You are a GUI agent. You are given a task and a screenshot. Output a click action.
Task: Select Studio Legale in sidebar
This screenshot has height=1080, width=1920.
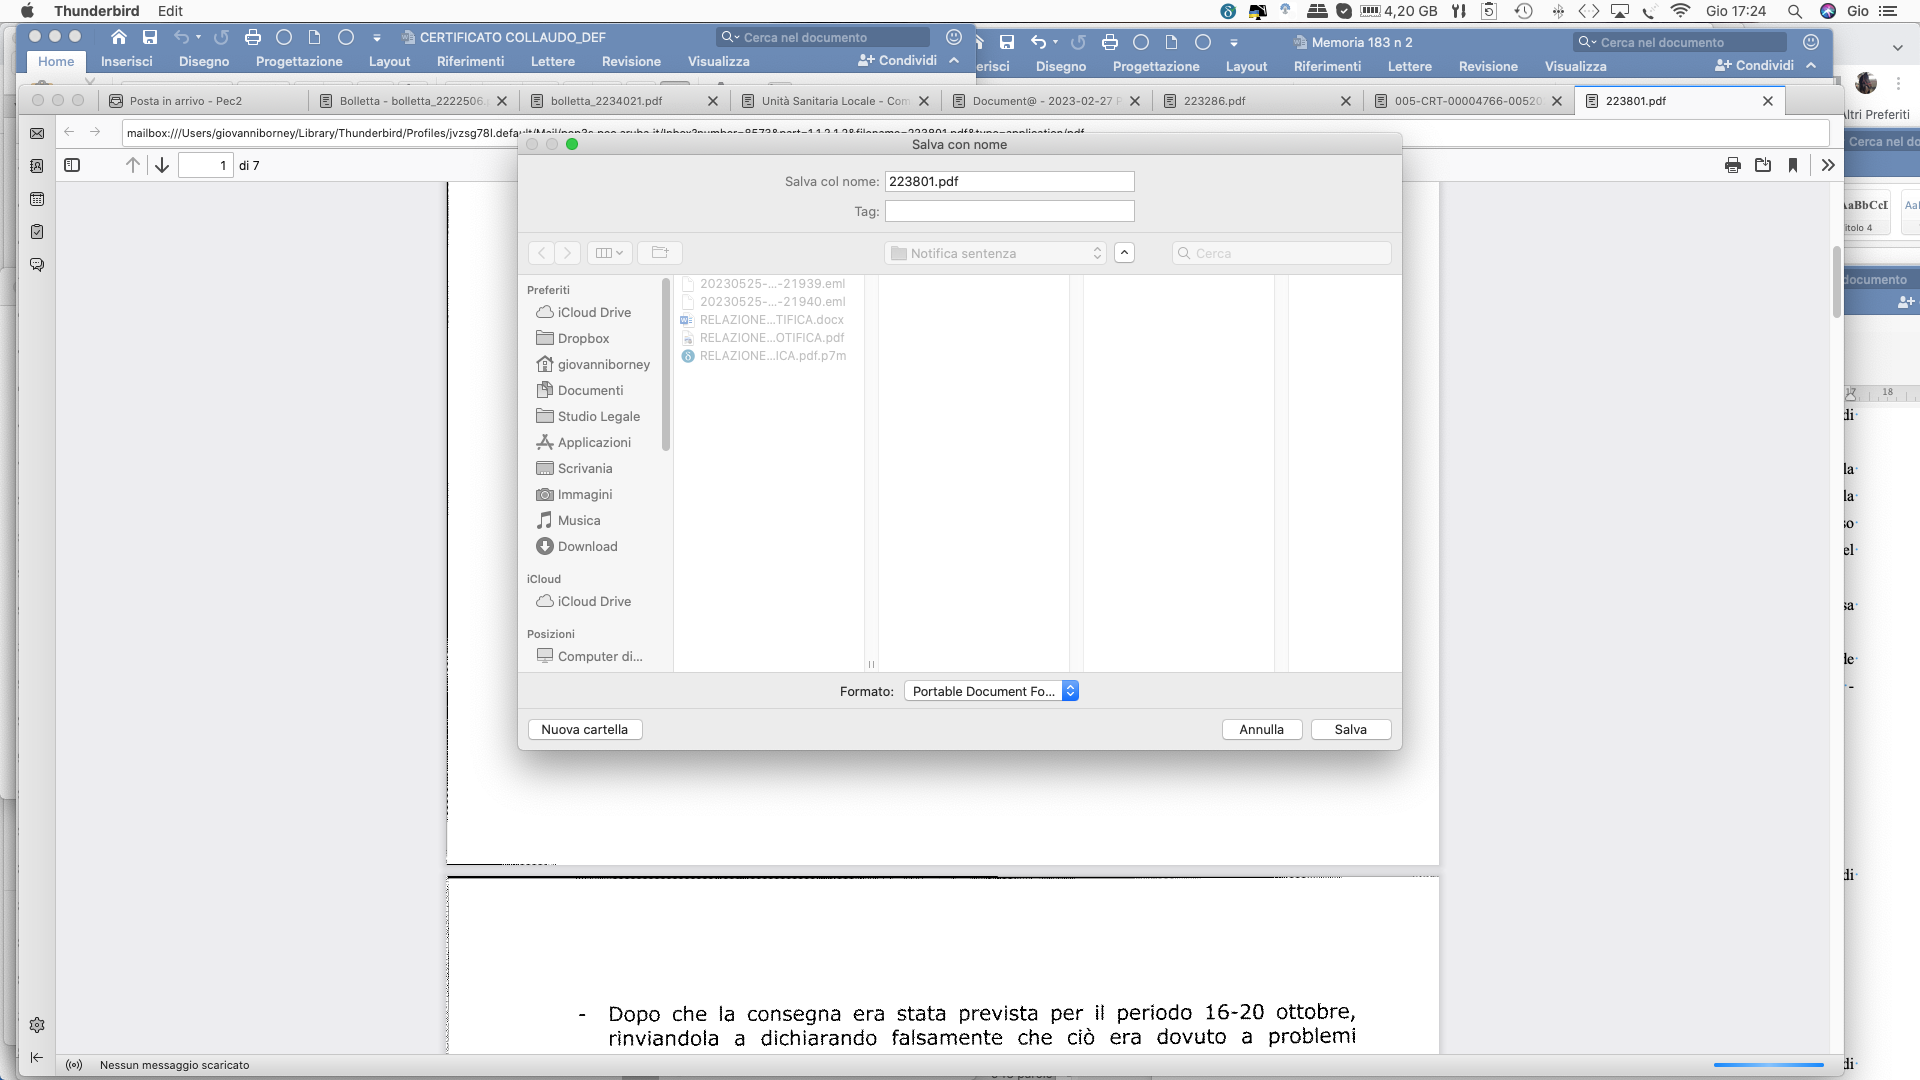[x=598, y=416]
